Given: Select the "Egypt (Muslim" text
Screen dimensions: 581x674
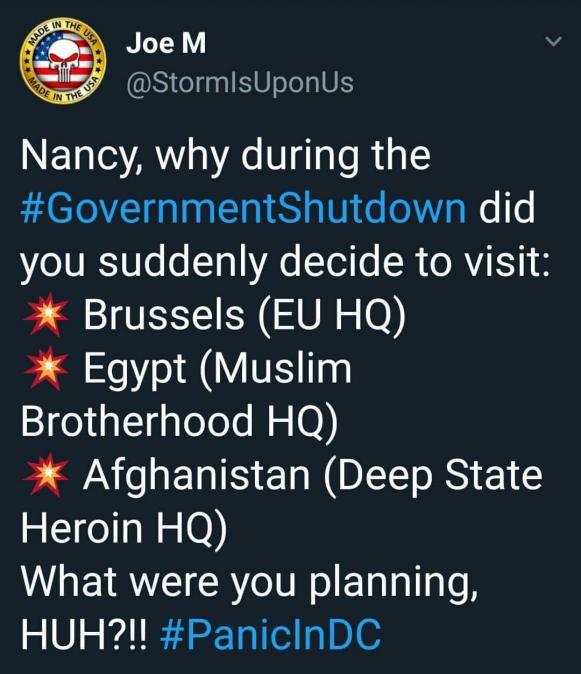Looking at the screenshot, I should point(217,368).
